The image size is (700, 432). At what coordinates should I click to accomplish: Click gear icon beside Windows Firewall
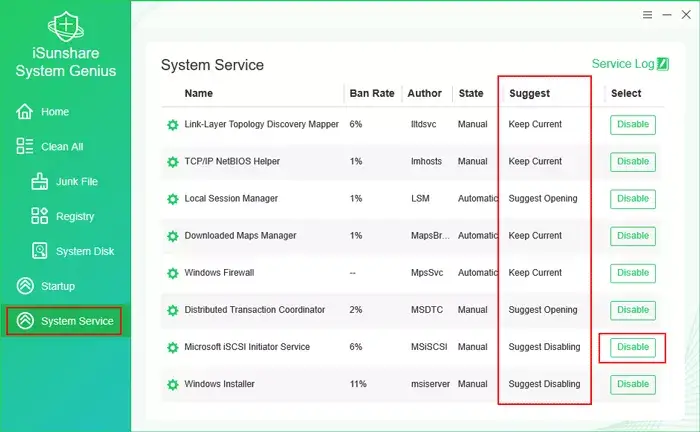click(172, 273)
